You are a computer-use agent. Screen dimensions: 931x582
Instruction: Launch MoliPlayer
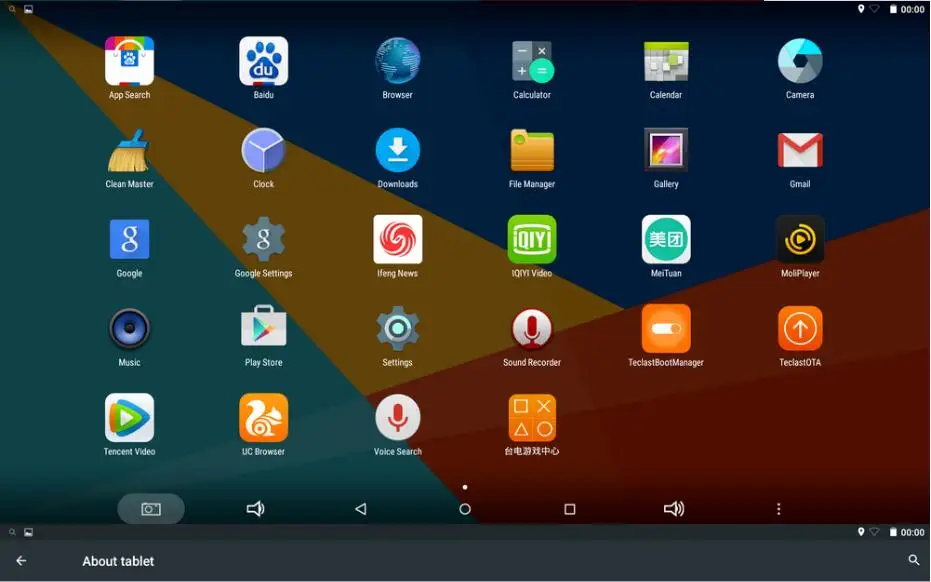[800, 239]
